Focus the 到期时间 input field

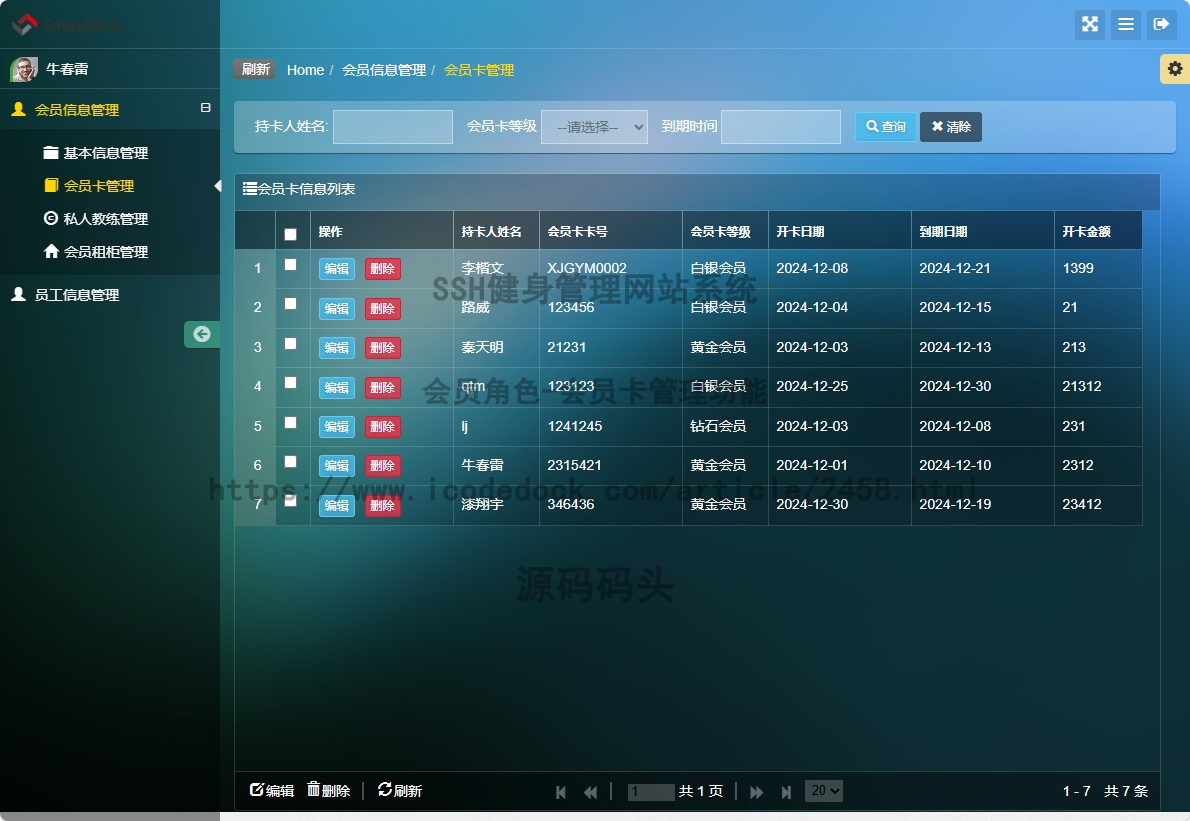coord(781,127)
